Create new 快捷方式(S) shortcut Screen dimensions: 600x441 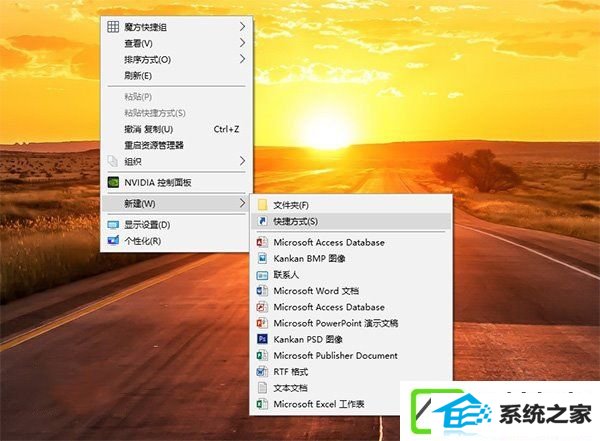click(x=351, y=221)
